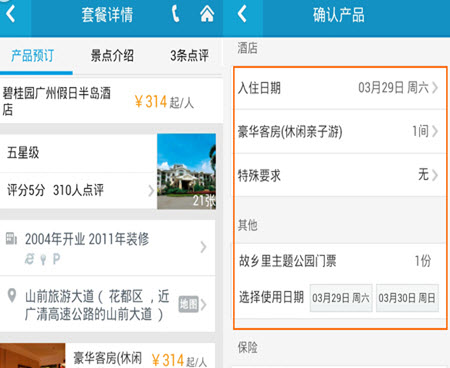Image resolution: width=450 pixels, height=368 pixels.
Task: Expand 2004年开业 hotel info row
Action: click(x=108, y=247)
